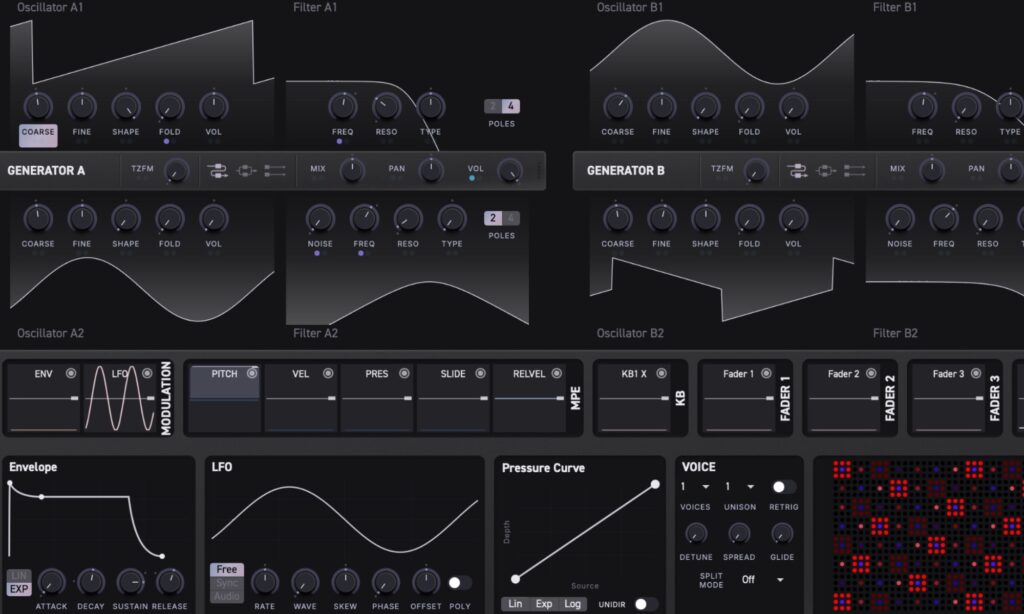
Task: Click the Oscillator A1 FINE knob
Action: tap(82, 106)
